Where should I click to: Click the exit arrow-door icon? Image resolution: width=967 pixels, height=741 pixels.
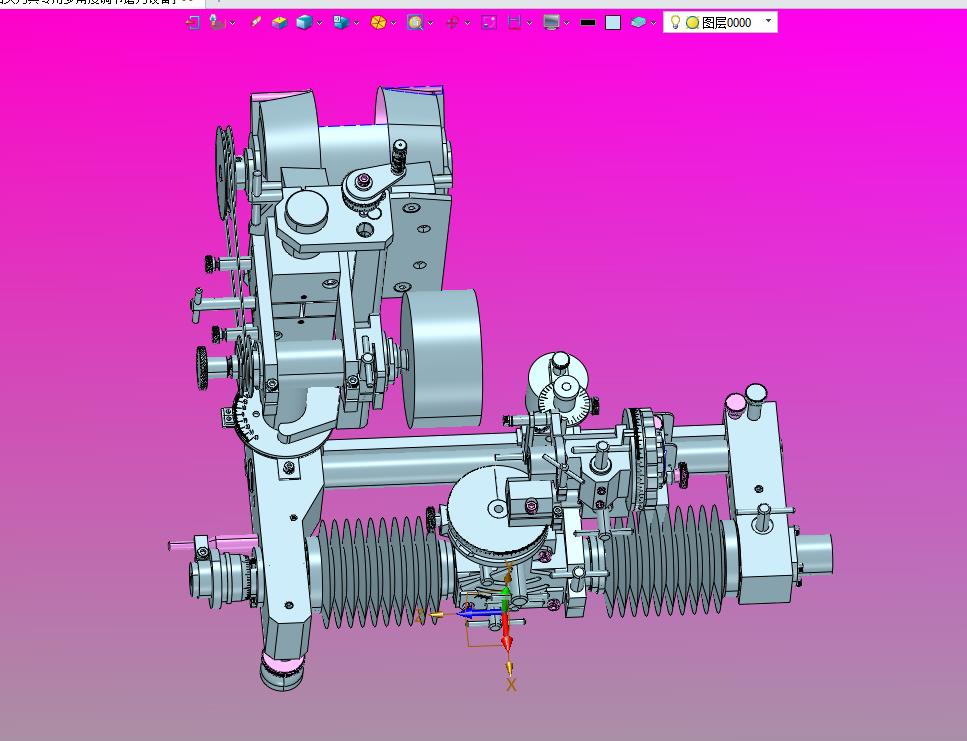[x=192, y=23]
